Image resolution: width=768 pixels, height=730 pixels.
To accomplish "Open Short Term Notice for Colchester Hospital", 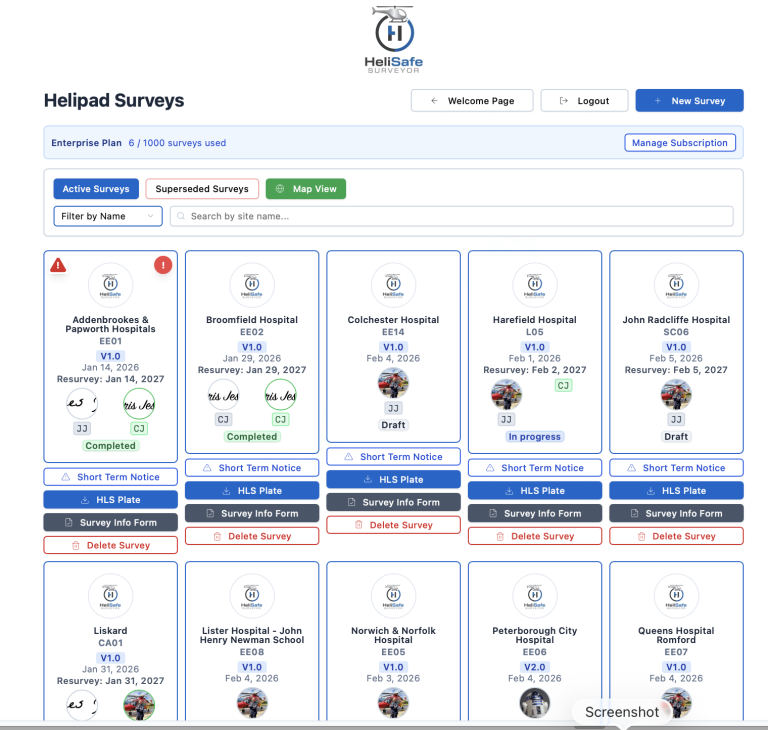I will pyautogui.click(x=393, y=457).
